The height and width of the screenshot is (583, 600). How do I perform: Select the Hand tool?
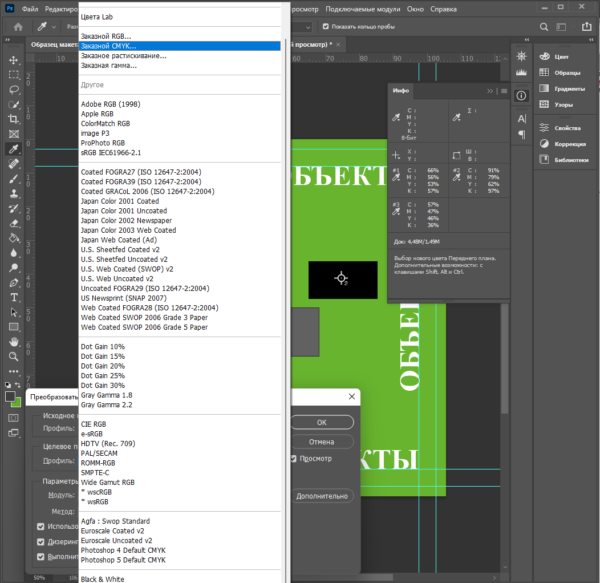(x=14, y=341)
